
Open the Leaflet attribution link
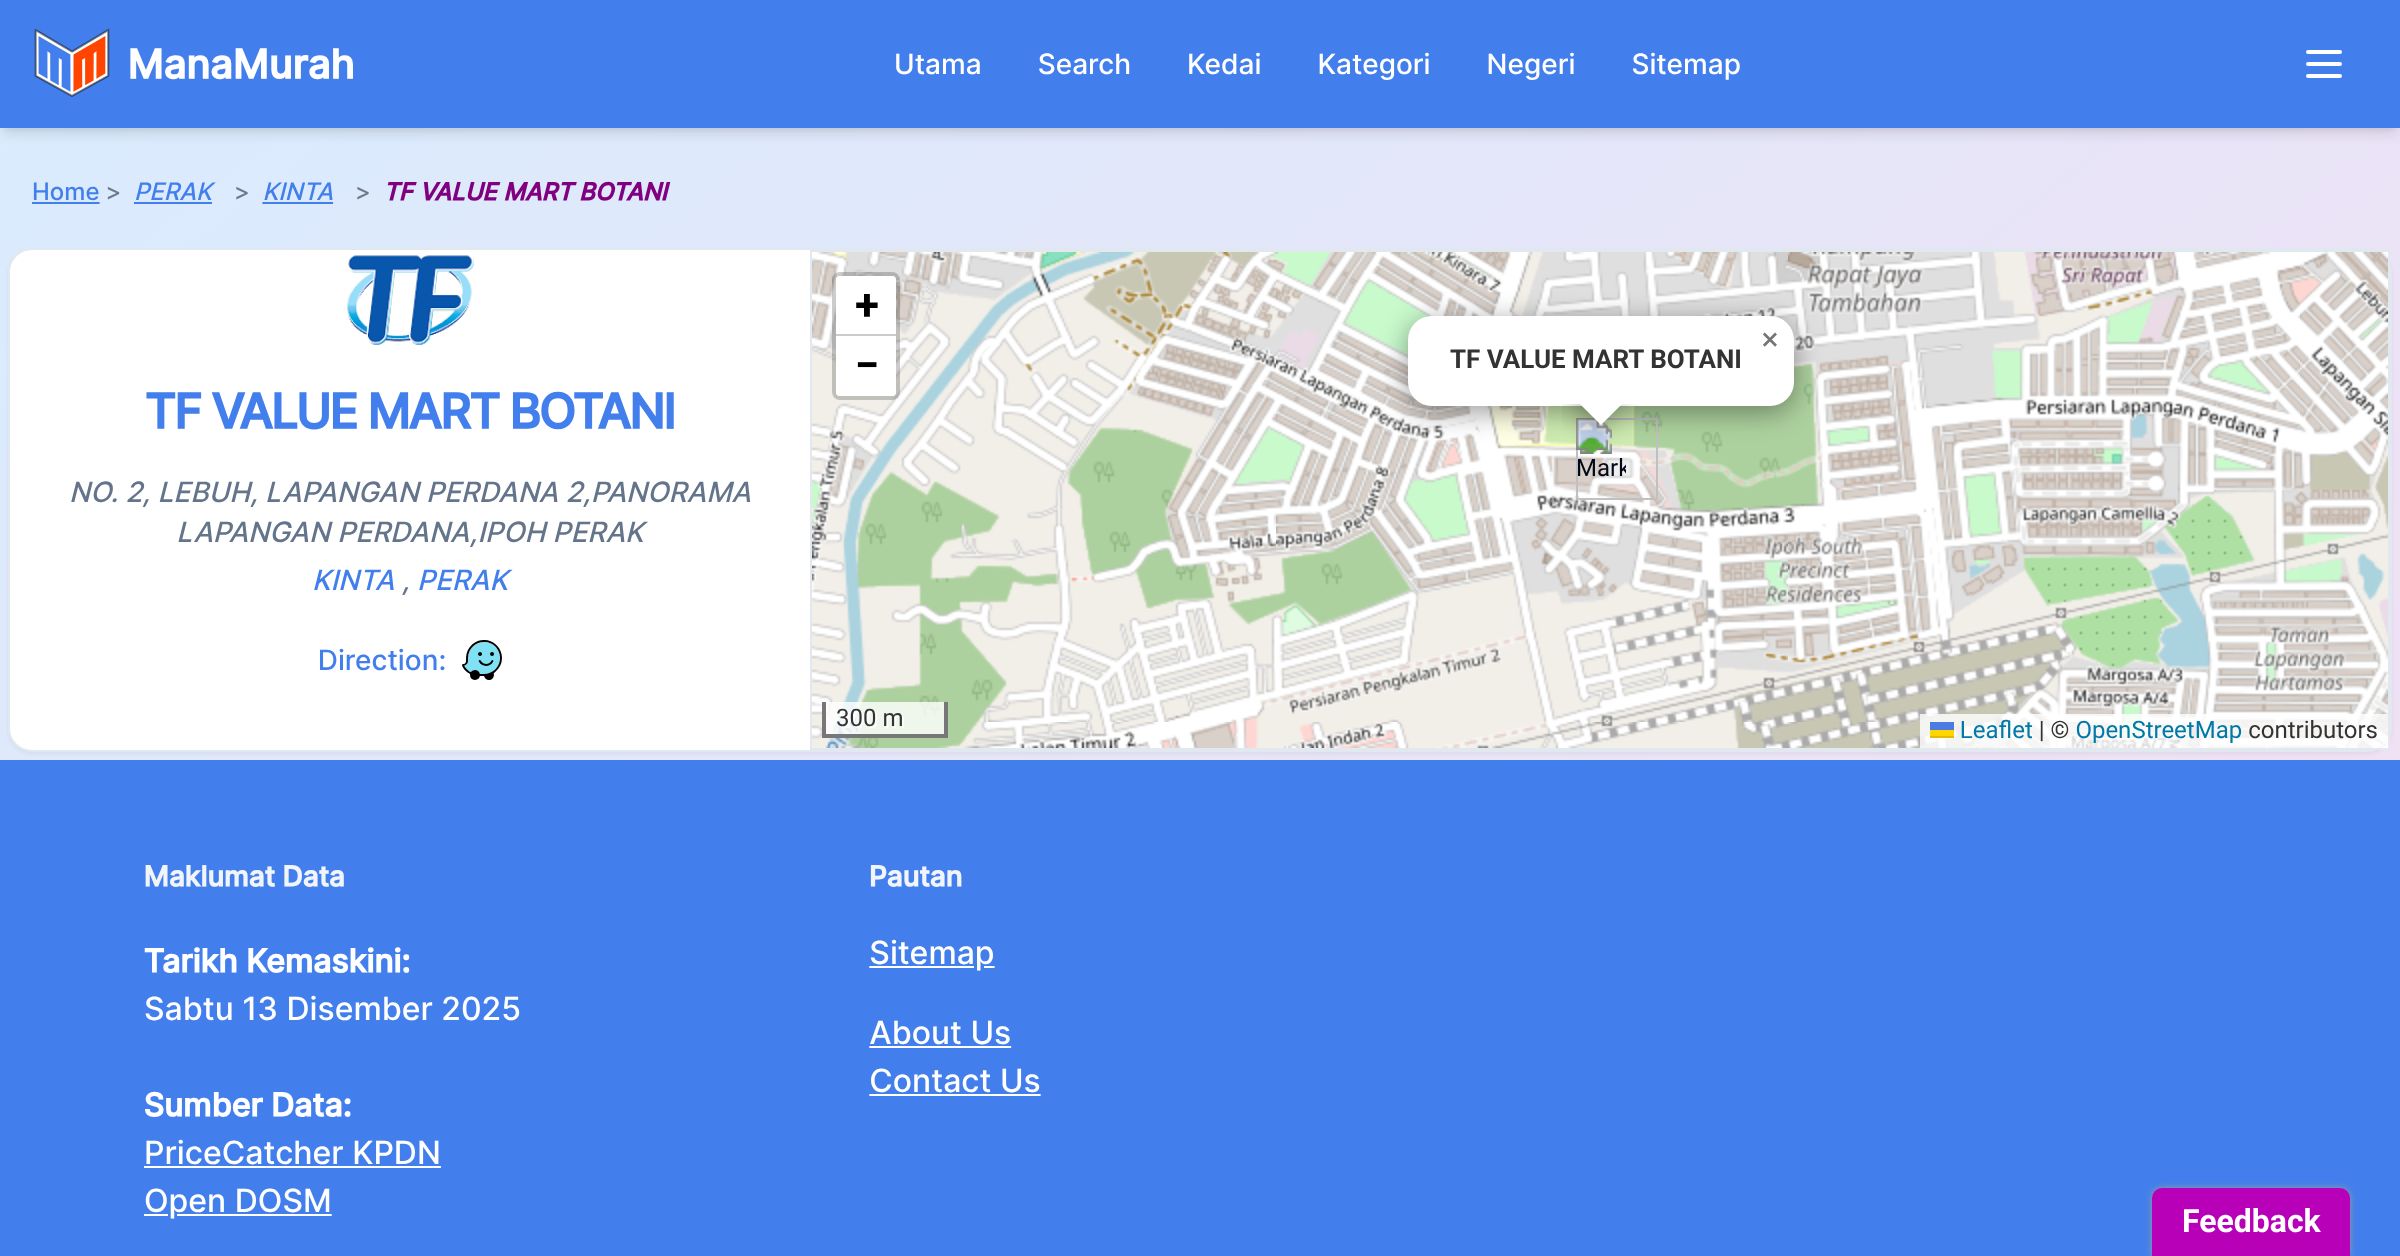1995,730
